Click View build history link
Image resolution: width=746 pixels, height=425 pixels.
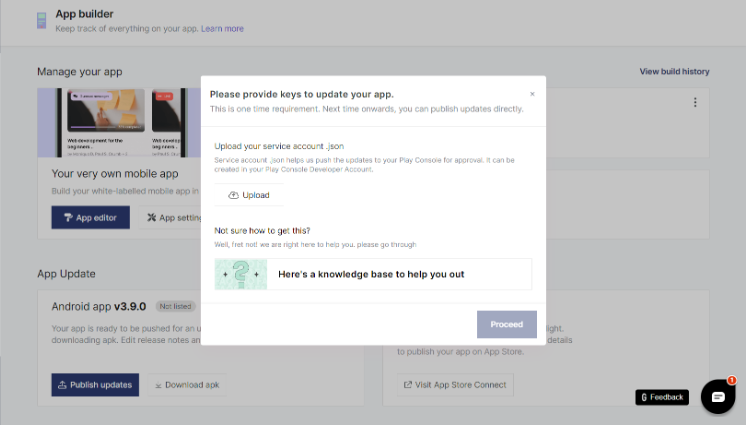pyautogui.click(x=674, y=72)
